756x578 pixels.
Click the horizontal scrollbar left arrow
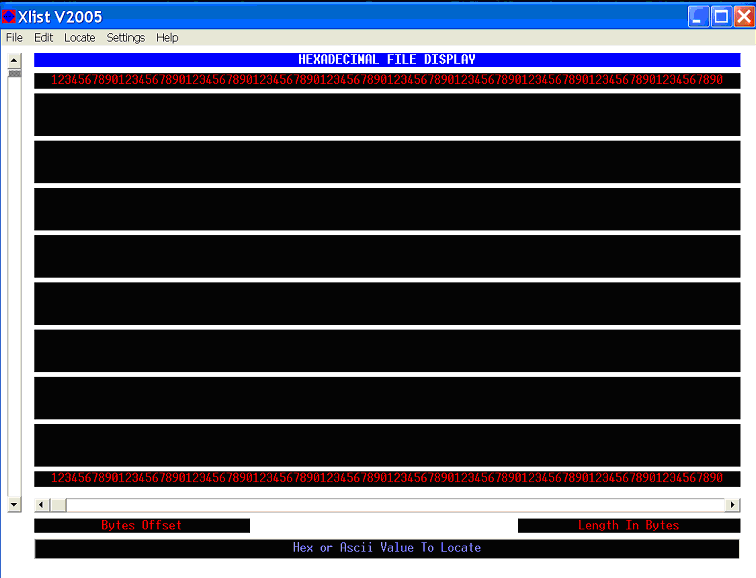pos(41,505)
